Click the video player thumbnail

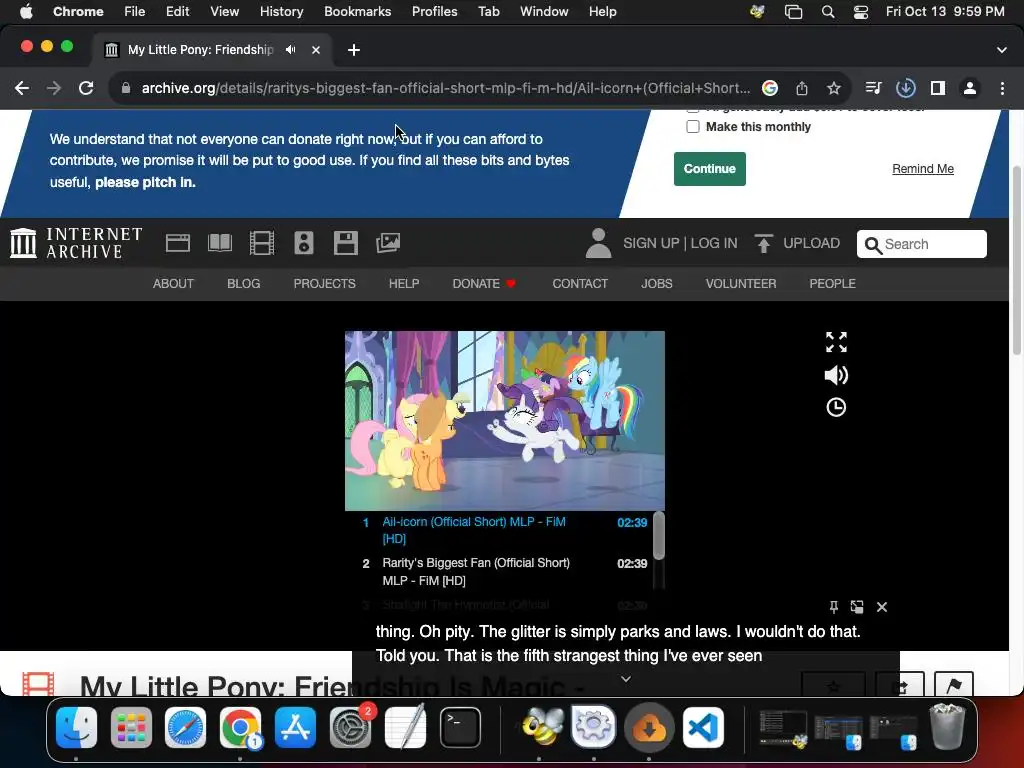pyautogui.click(x=505, y=421)
